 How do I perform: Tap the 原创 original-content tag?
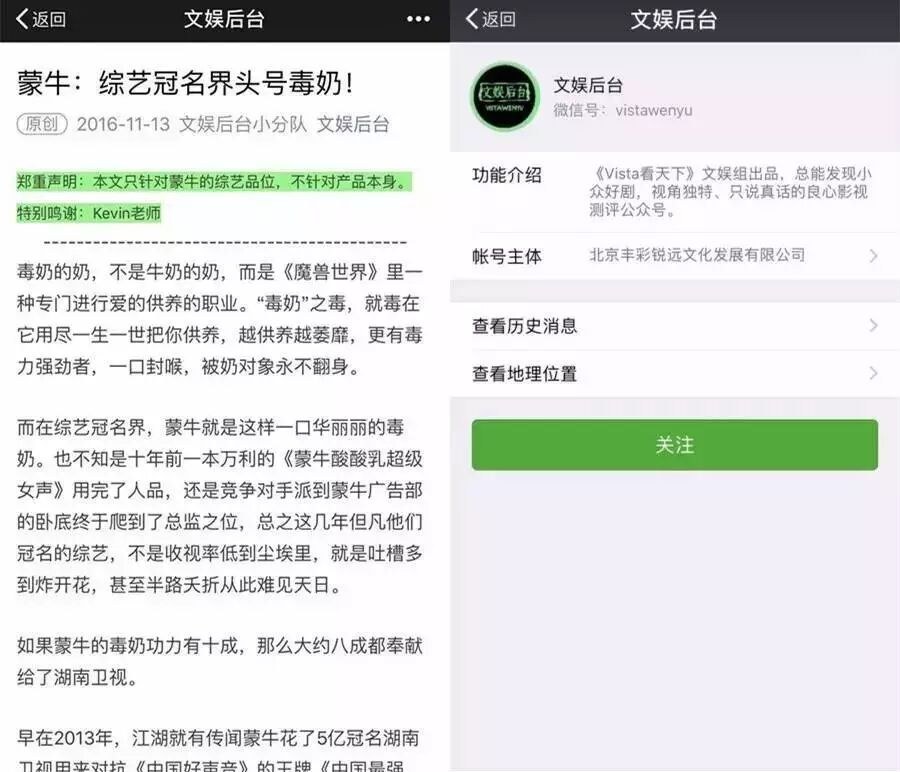[42, 124]
